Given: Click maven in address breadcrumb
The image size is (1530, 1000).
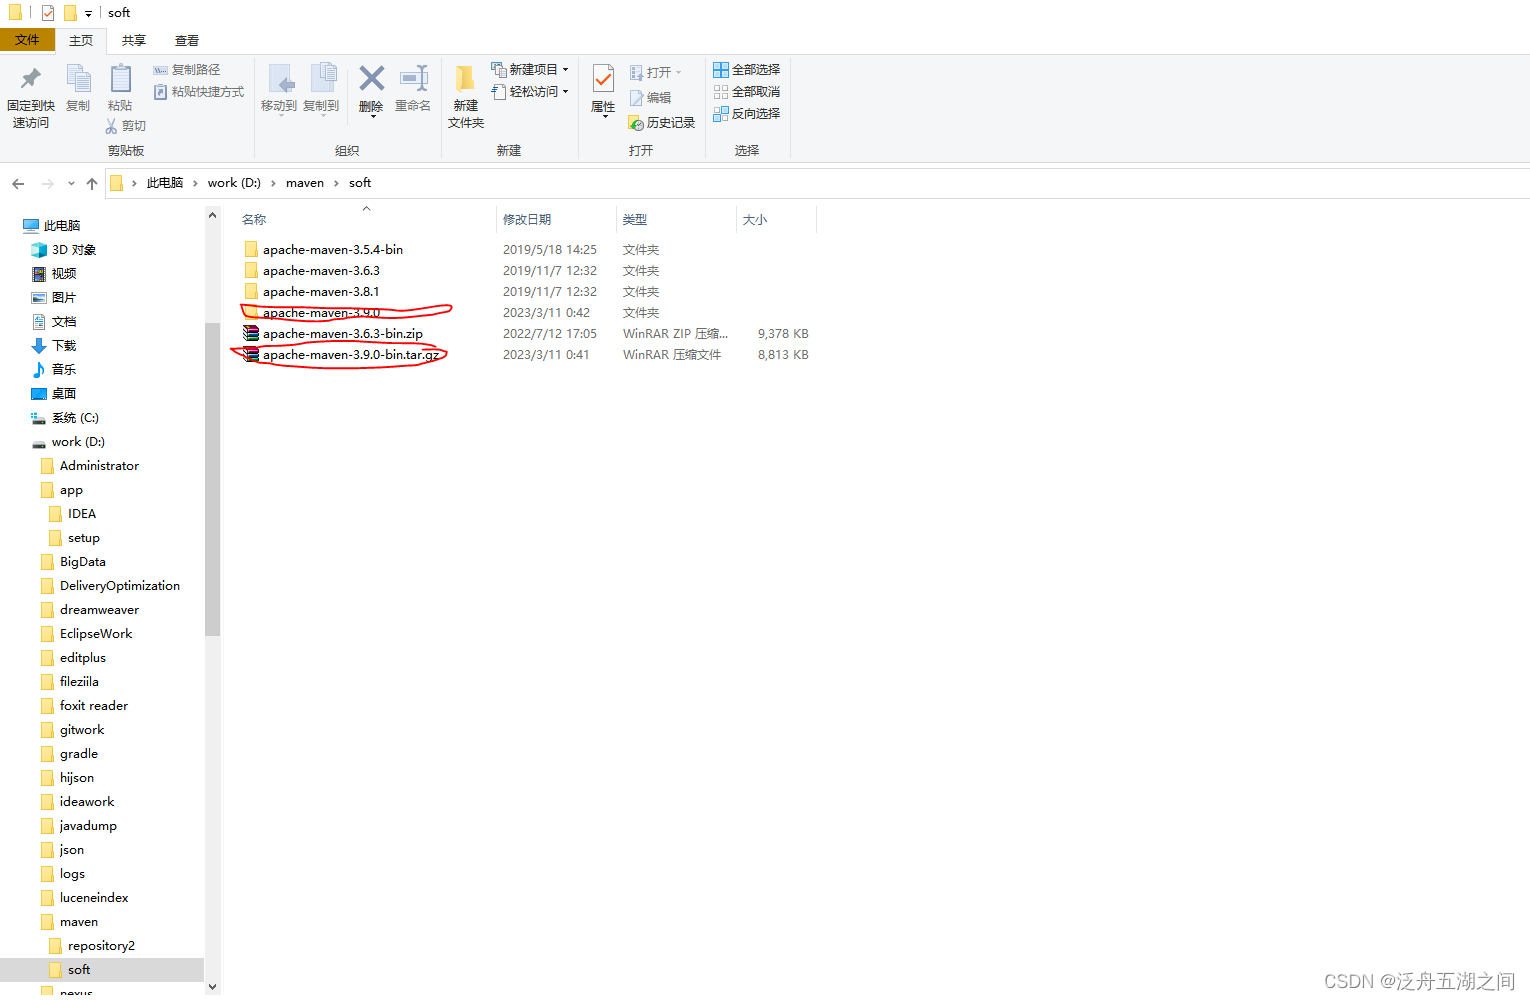Looking at the screenshot, I should (305, 183).
